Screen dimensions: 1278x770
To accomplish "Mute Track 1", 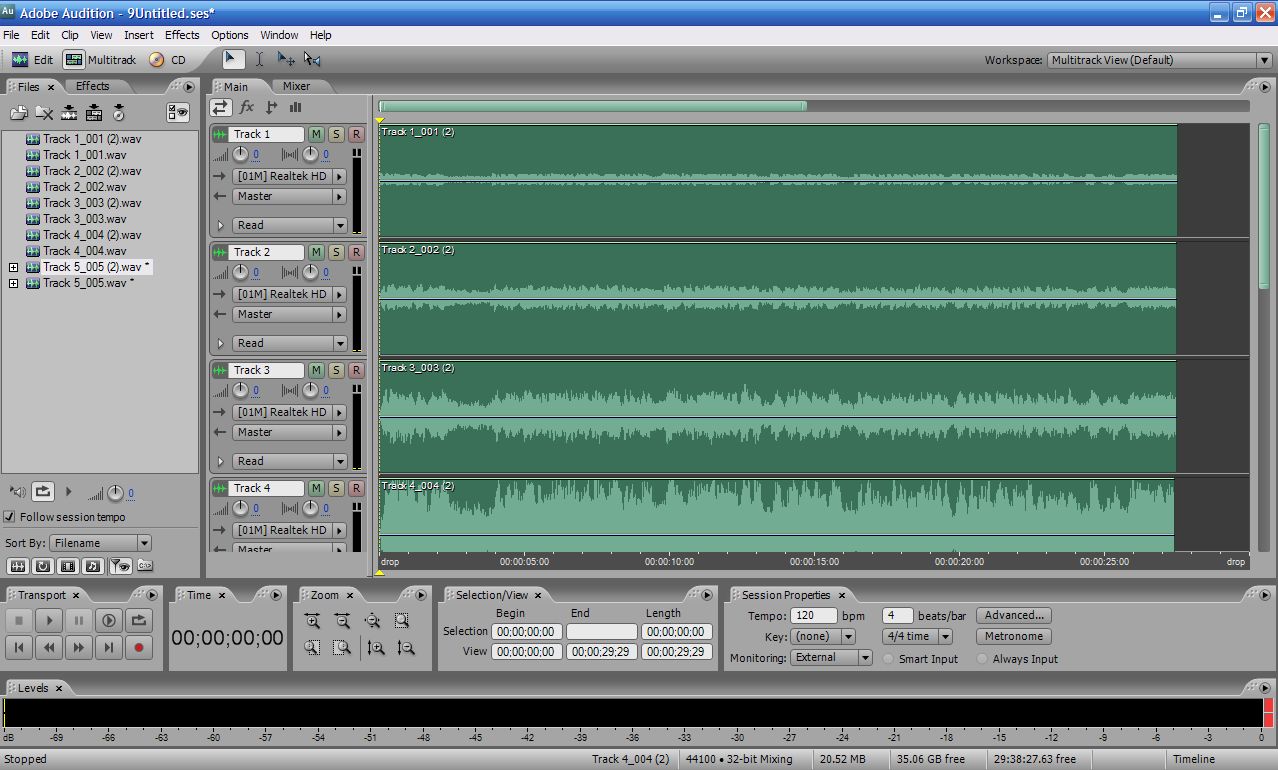I will pyautogui.click(x=316, y=134).
